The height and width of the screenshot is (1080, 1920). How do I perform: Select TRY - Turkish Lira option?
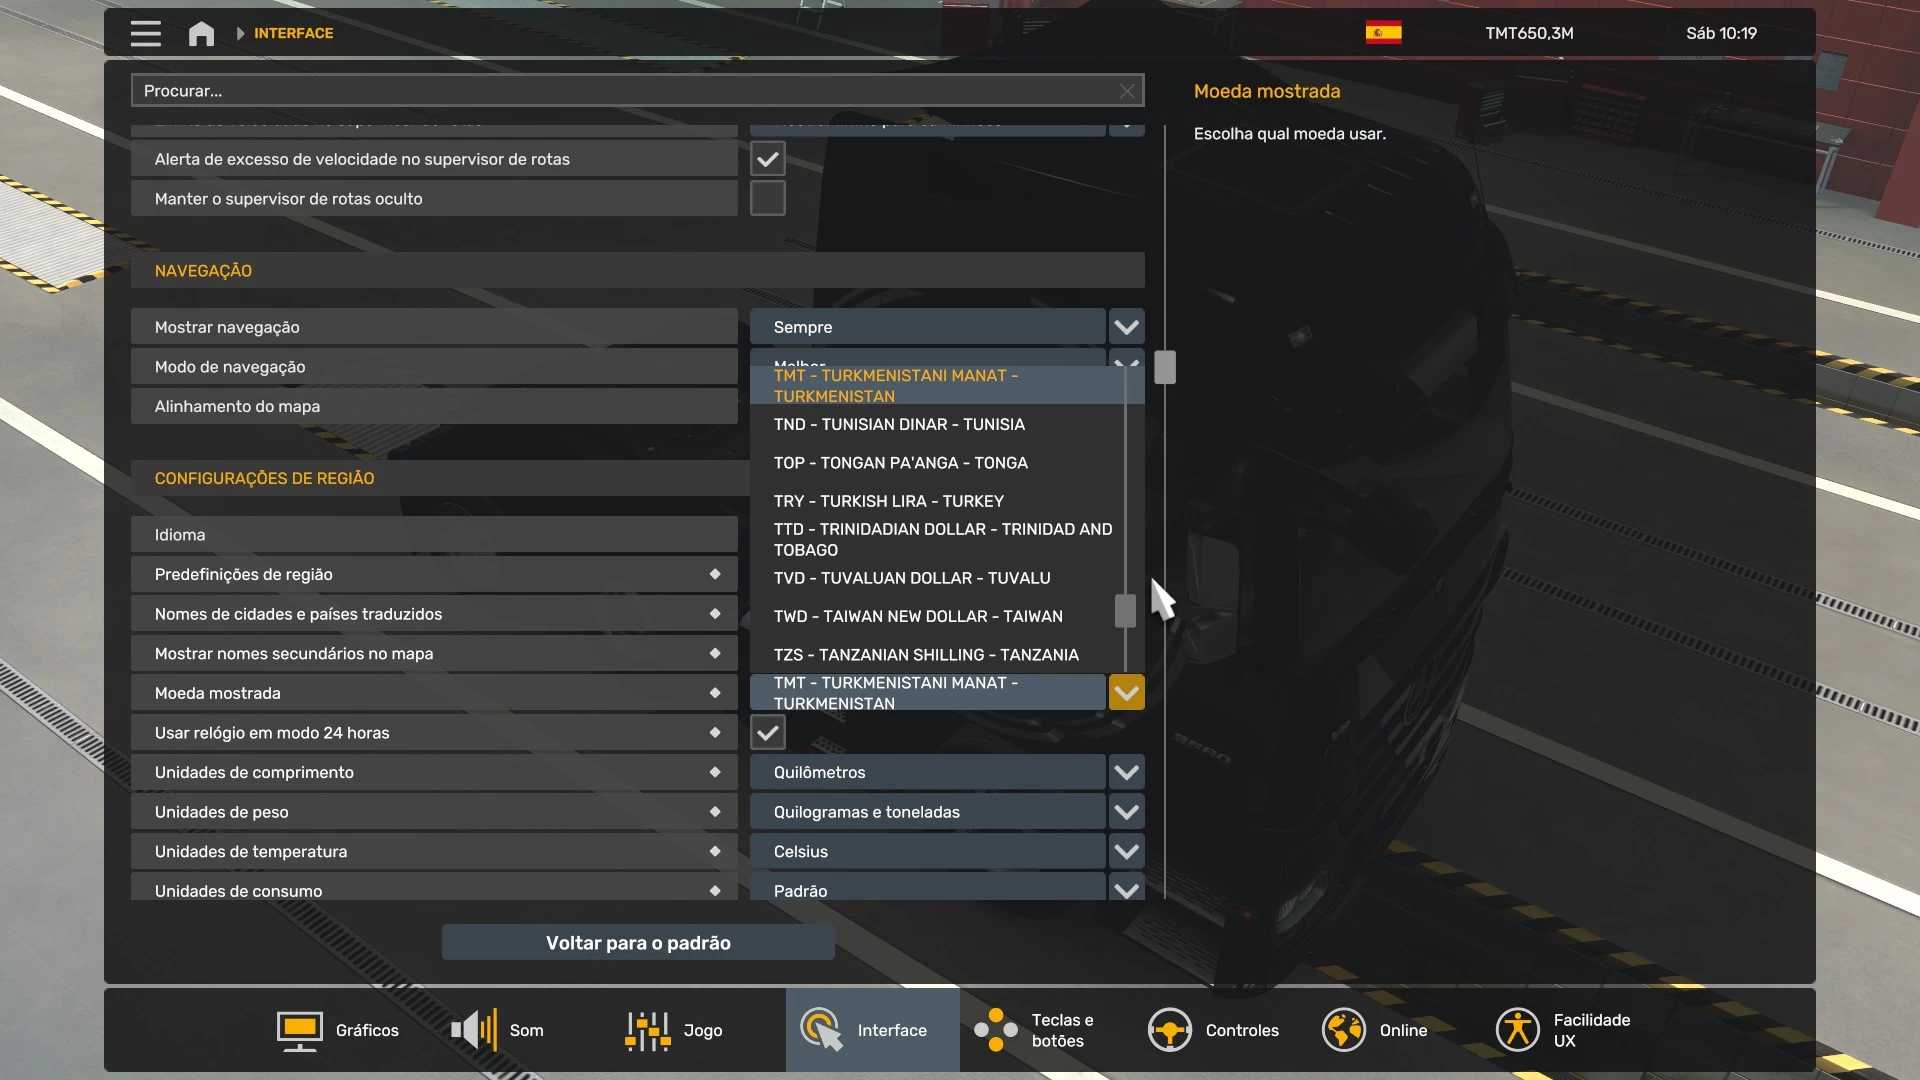pyautogui.click(x=888, y=501)
